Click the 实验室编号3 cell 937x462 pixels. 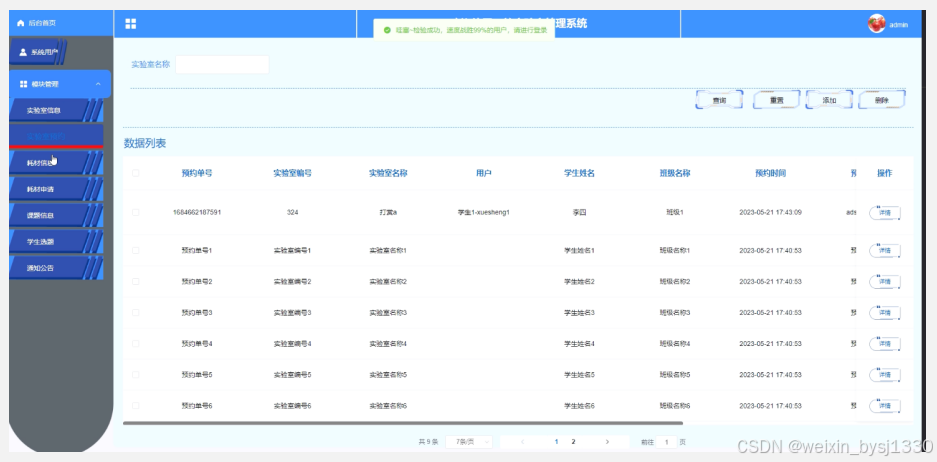point(292,313)
